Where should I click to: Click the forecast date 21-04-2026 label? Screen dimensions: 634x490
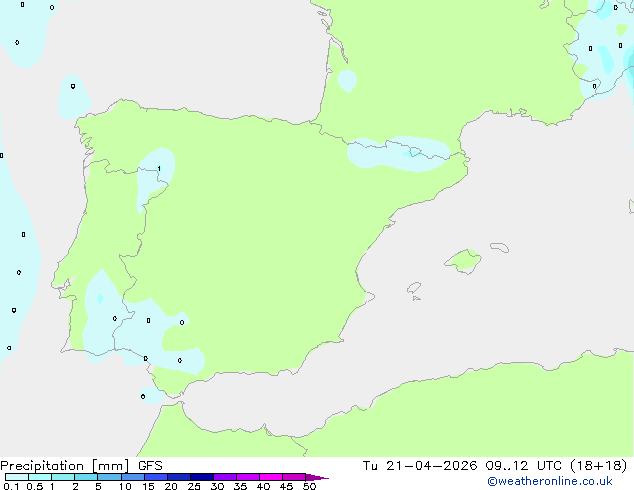point(431,466)
